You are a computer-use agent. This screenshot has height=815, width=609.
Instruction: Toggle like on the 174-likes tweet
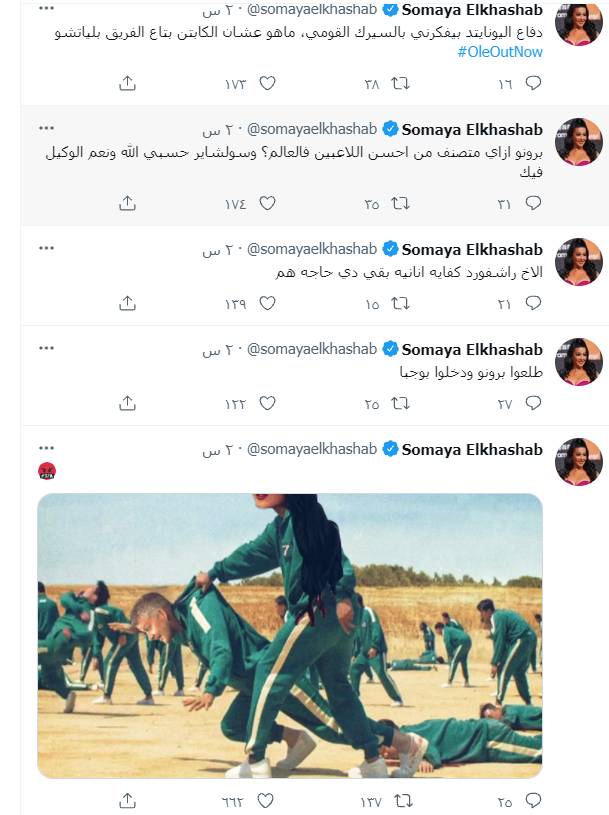[x=267, y=203]
